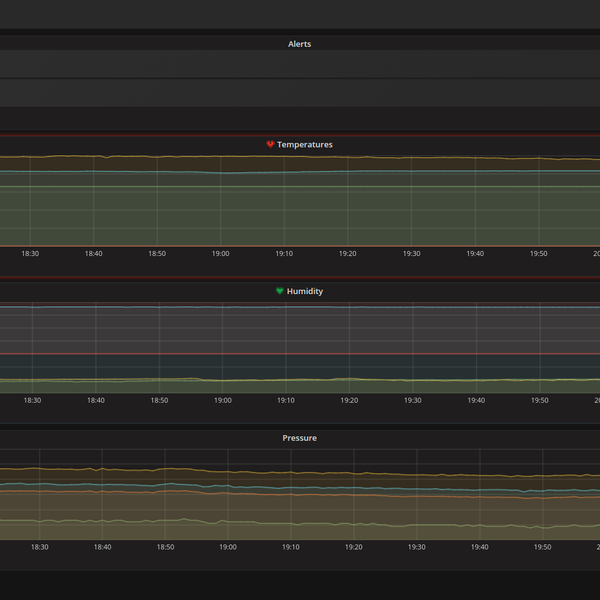Open the Alerts panel title menu

299,44
